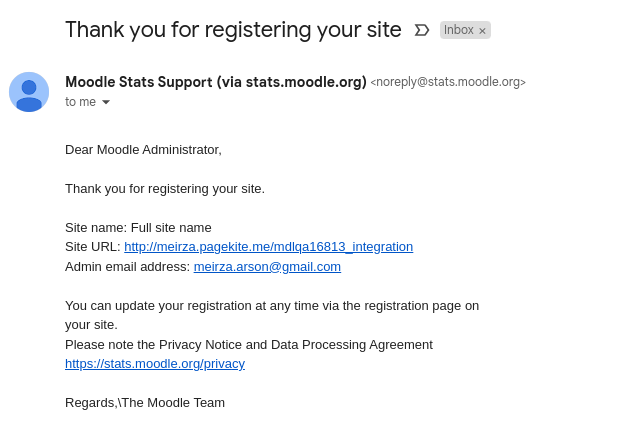Click the noreply@stats.moodle.org sender address
Viewport: 623px width, 438px height.
tap(448, 82)
